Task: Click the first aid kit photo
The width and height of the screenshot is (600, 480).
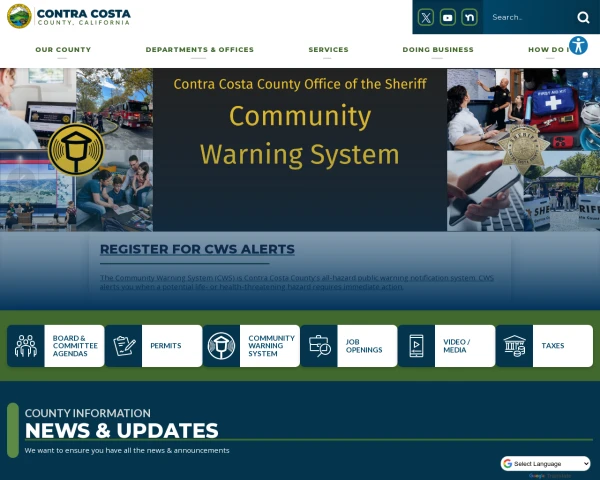Action: coord(562,109)
